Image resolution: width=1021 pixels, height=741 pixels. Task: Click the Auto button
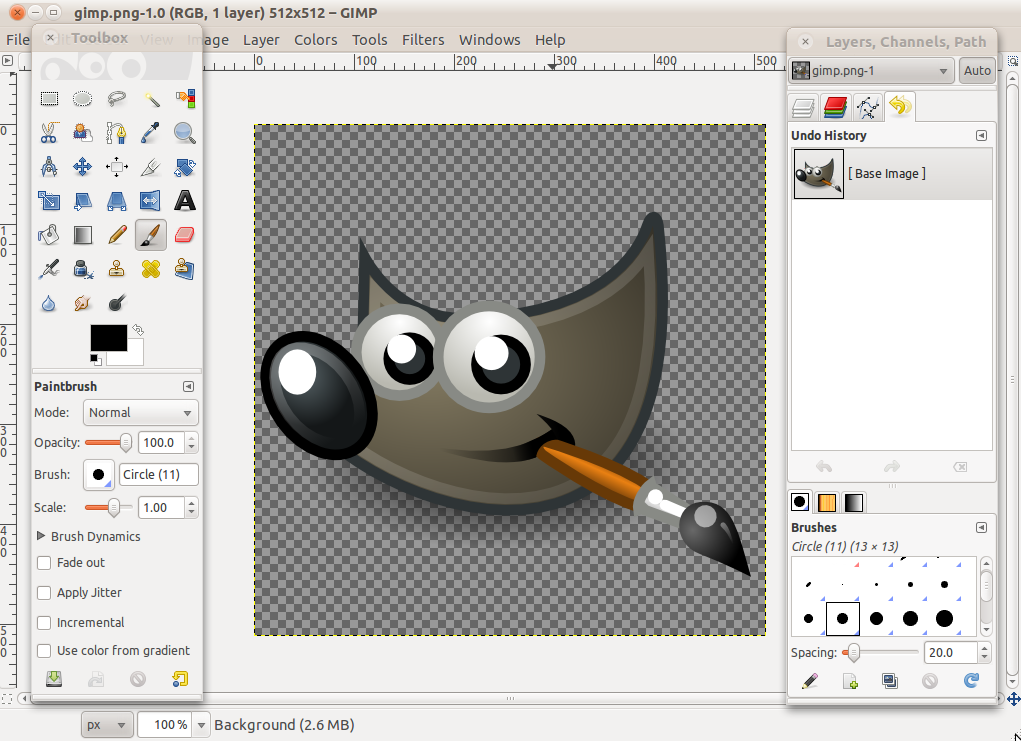coord(977,71)
